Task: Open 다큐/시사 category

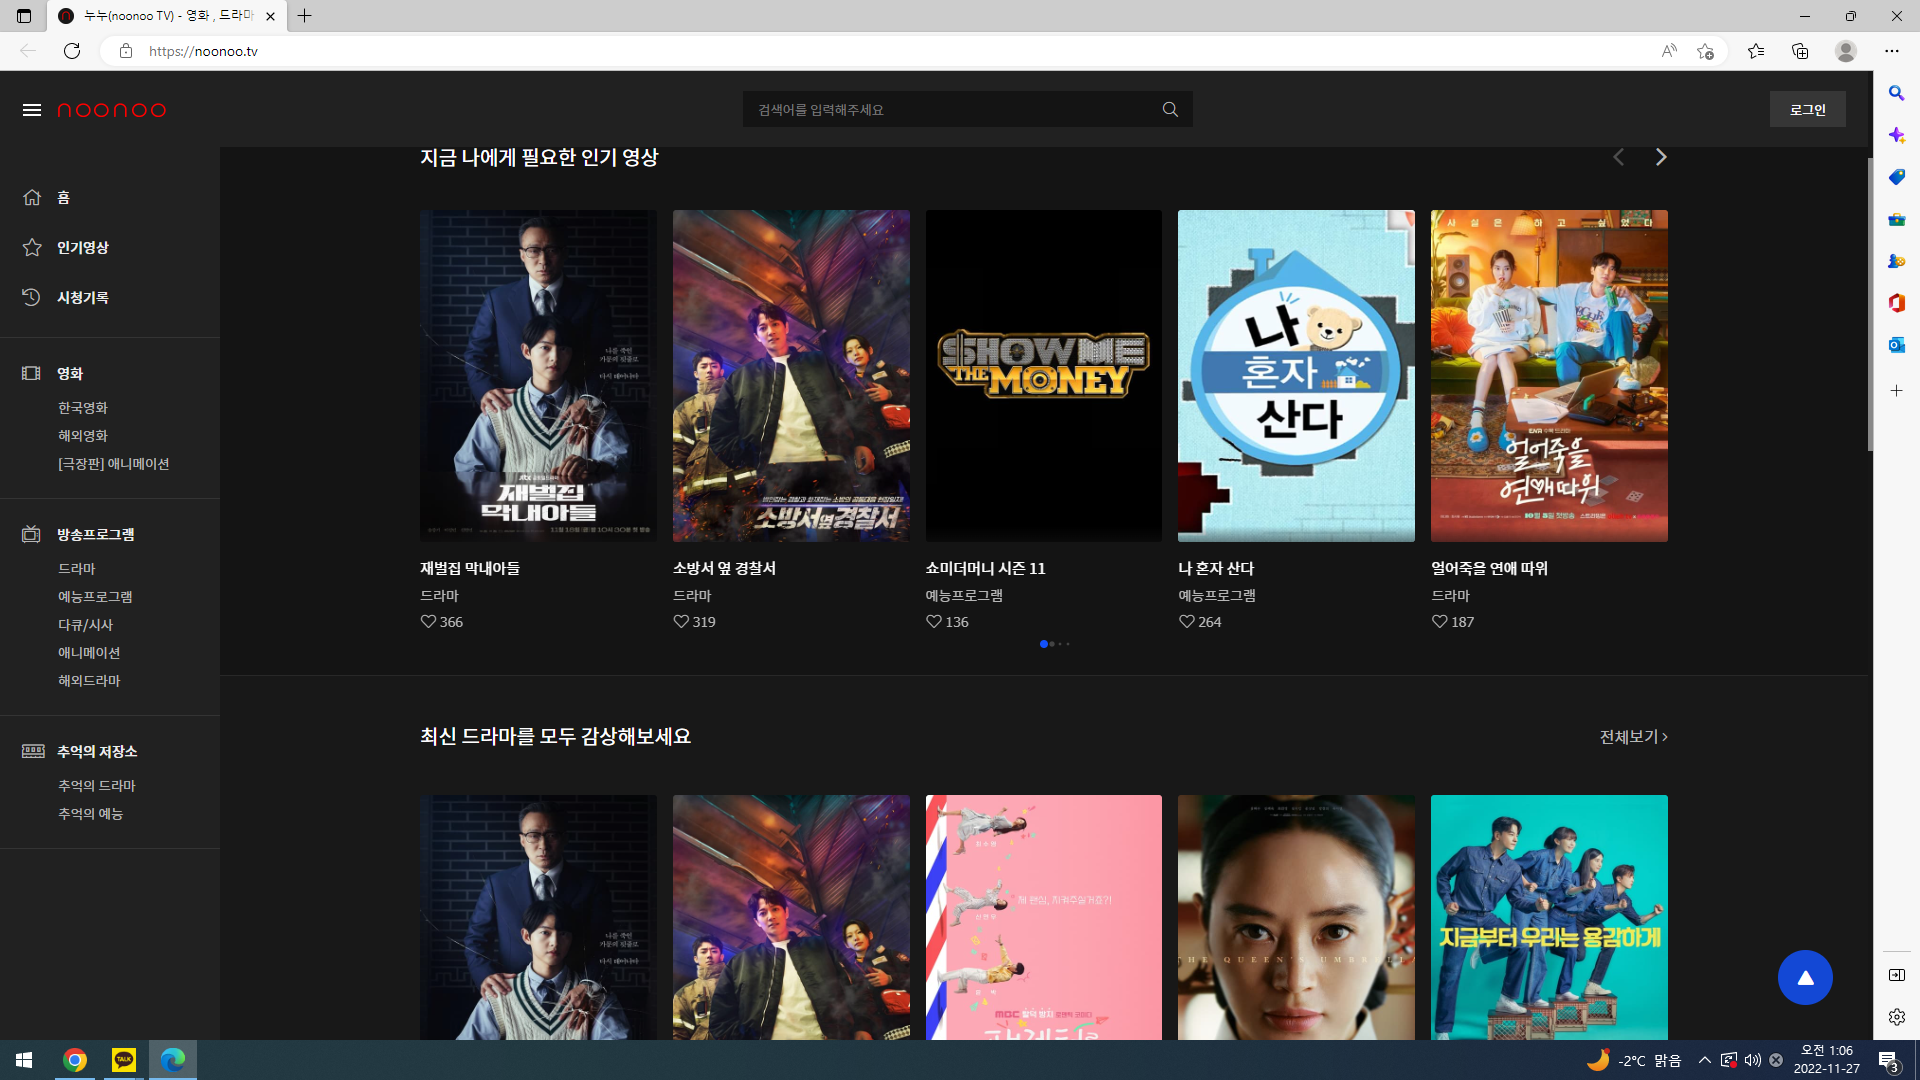Action: pos(86,625)
